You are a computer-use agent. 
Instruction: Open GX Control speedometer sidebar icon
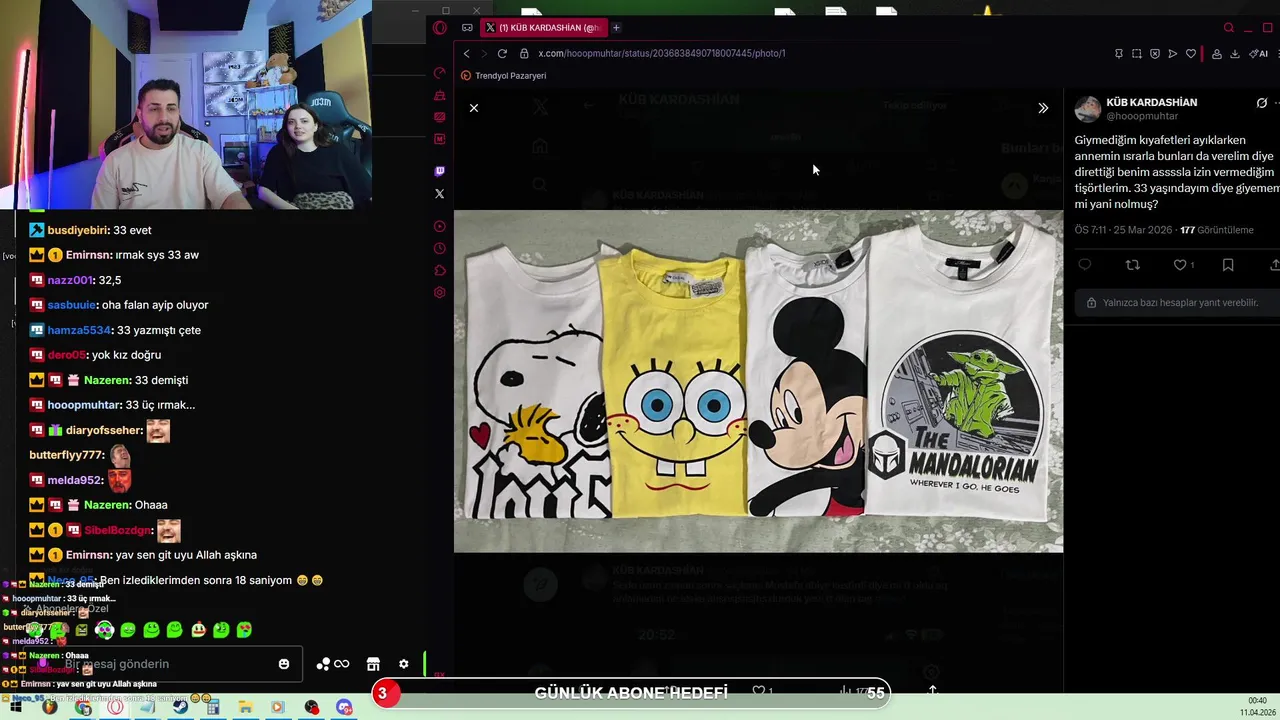(440, 73)
